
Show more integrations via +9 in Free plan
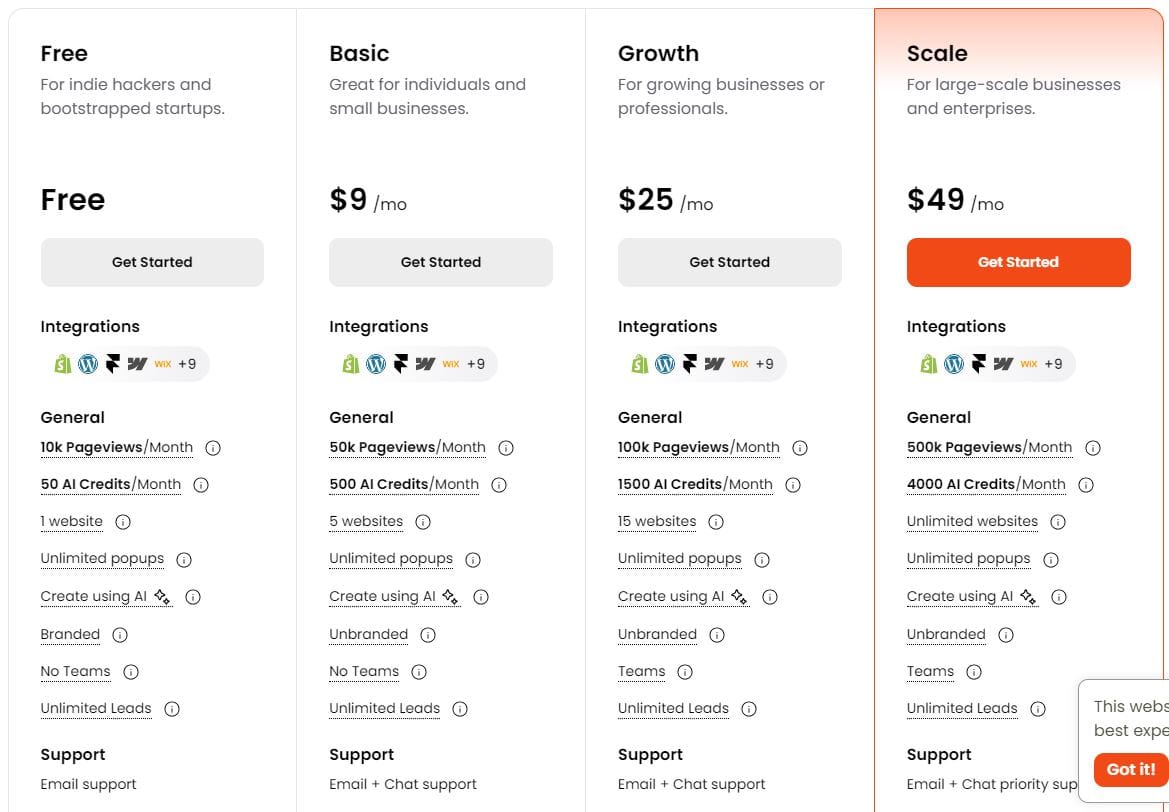(x=187, y=364)
